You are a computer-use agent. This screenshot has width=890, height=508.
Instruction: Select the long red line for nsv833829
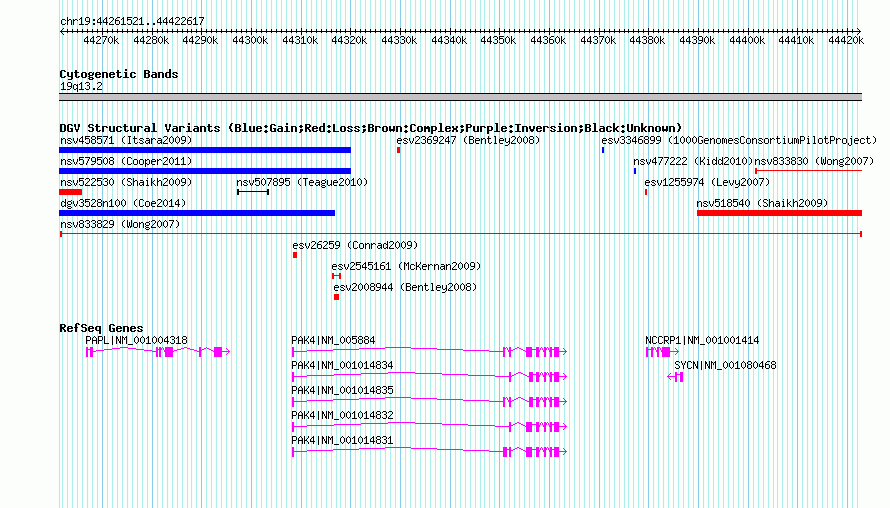461,234
